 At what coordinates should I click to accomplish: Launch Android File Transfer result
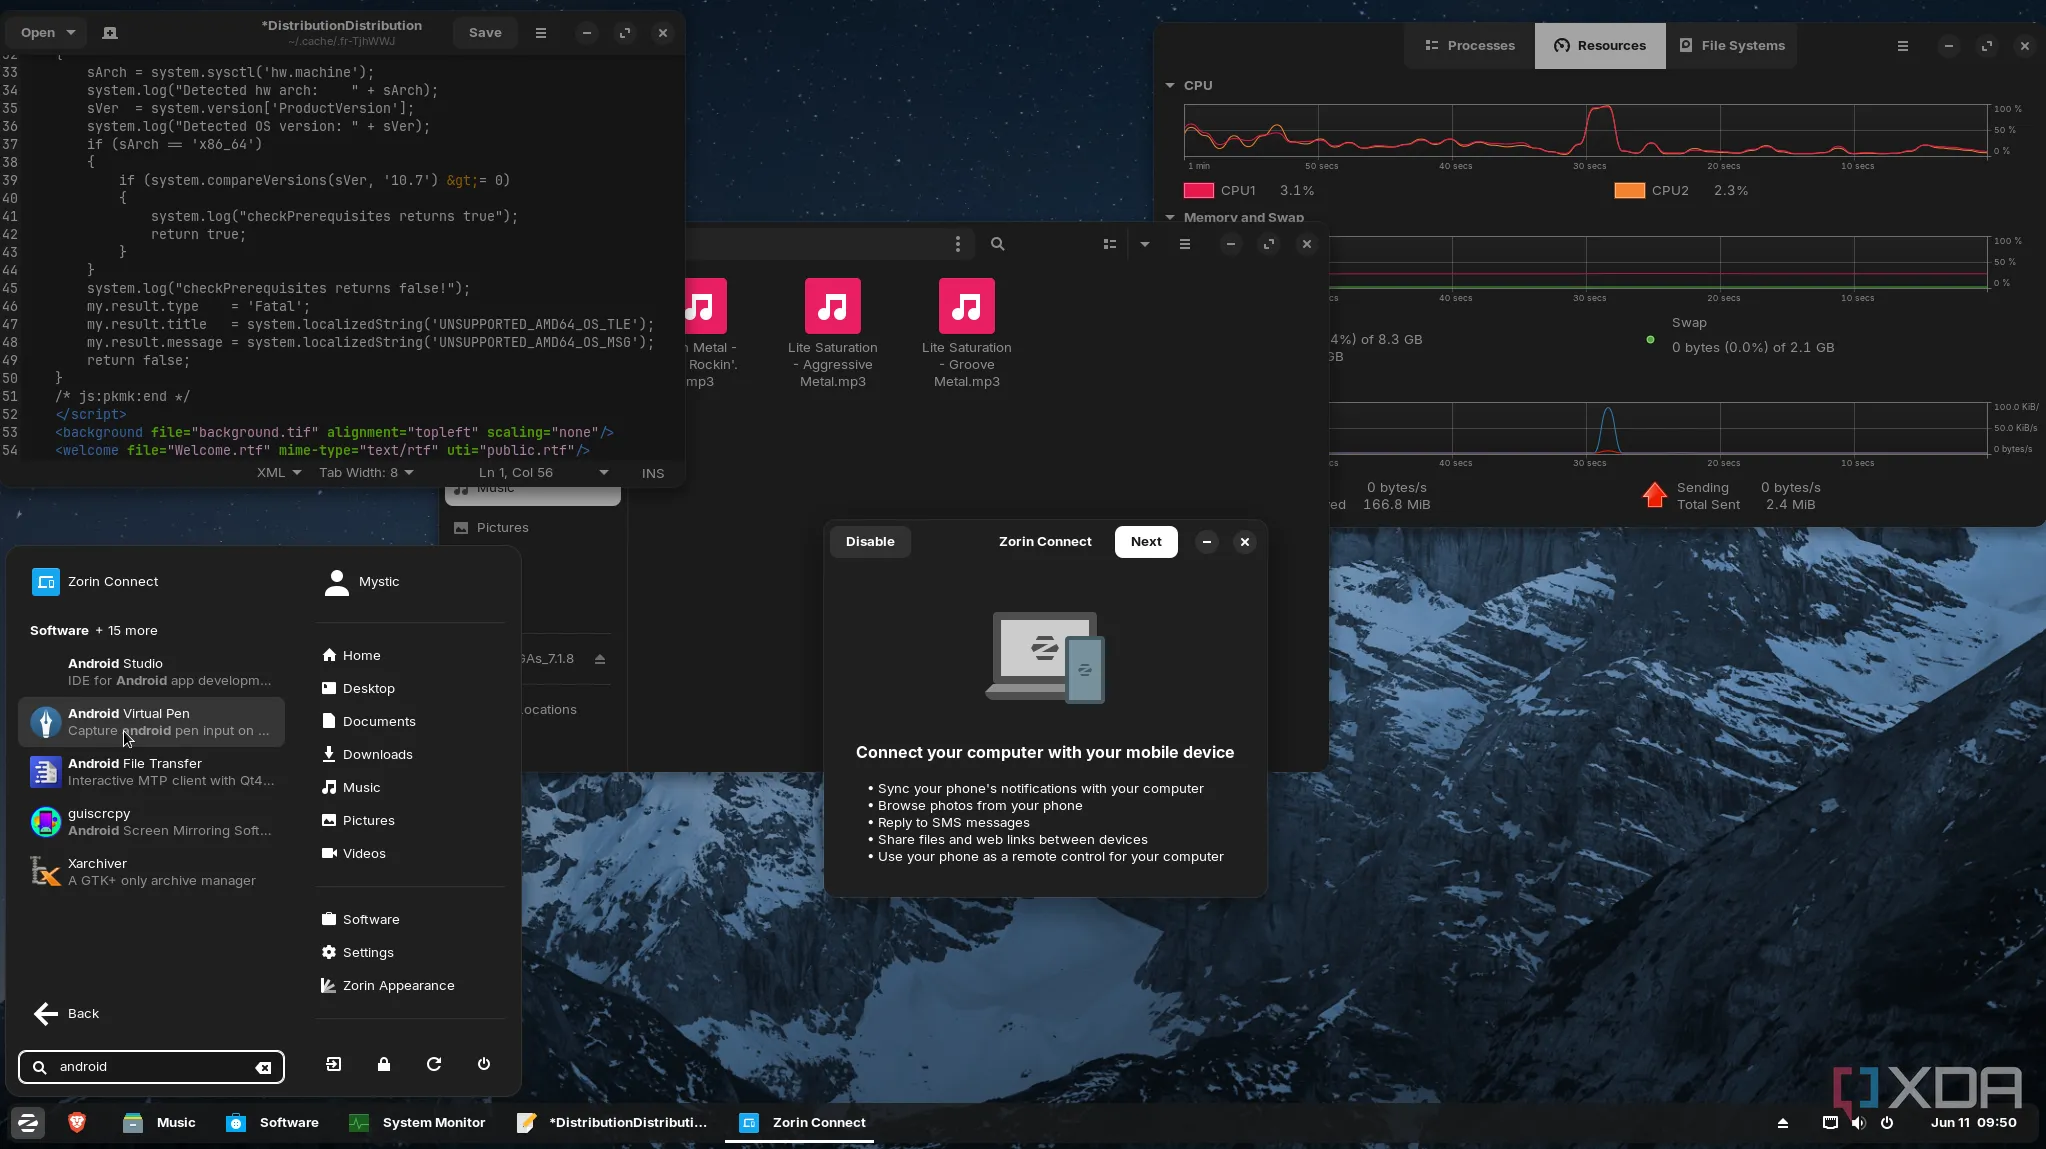[x=152, y=772]
